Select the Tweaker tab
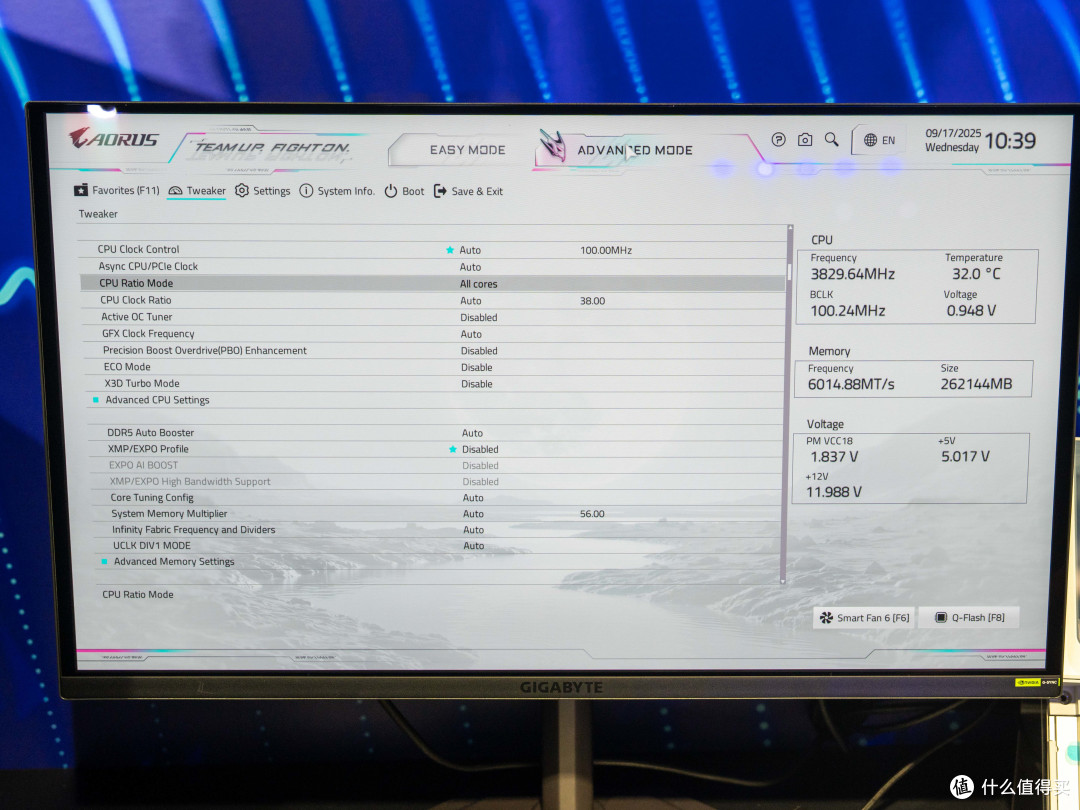Image resolution: width=1080 pixels, height=810 pixels. click(197, 191)
